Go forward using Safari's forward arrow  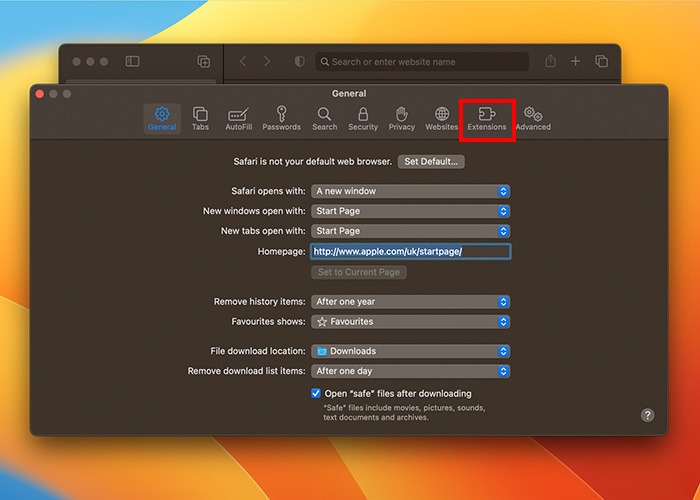click(267, 62)
